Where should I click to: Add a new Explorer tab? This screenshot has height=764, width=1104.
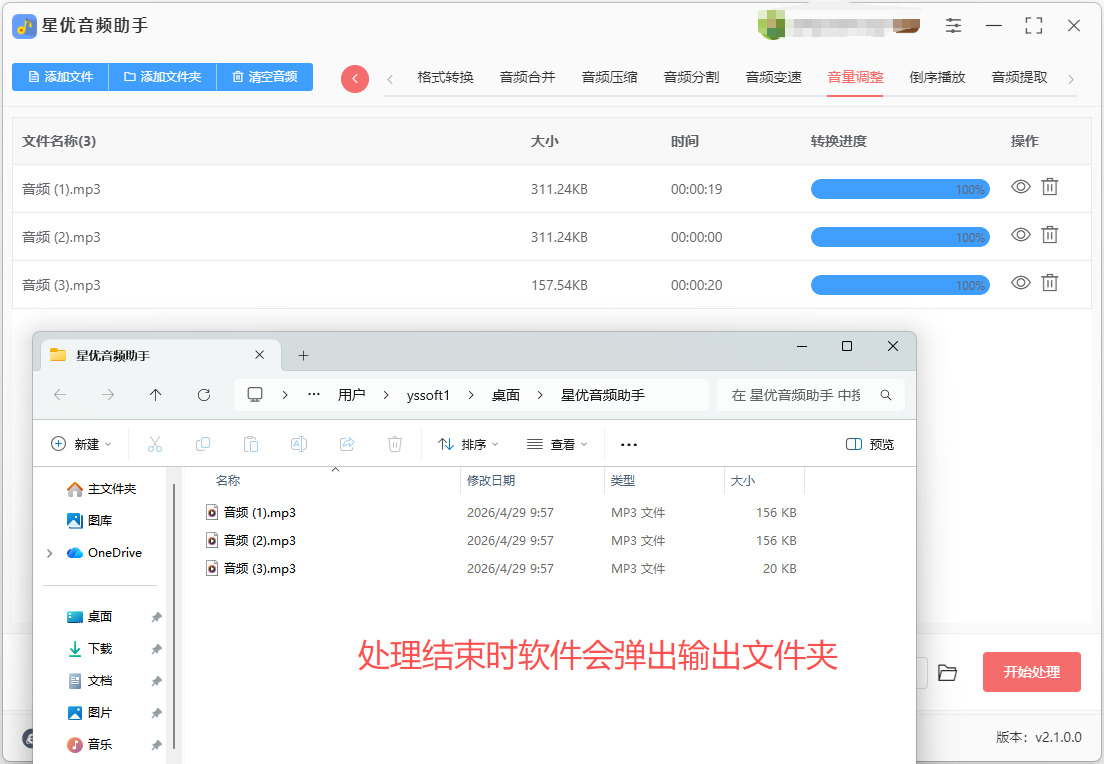point(303,356)
